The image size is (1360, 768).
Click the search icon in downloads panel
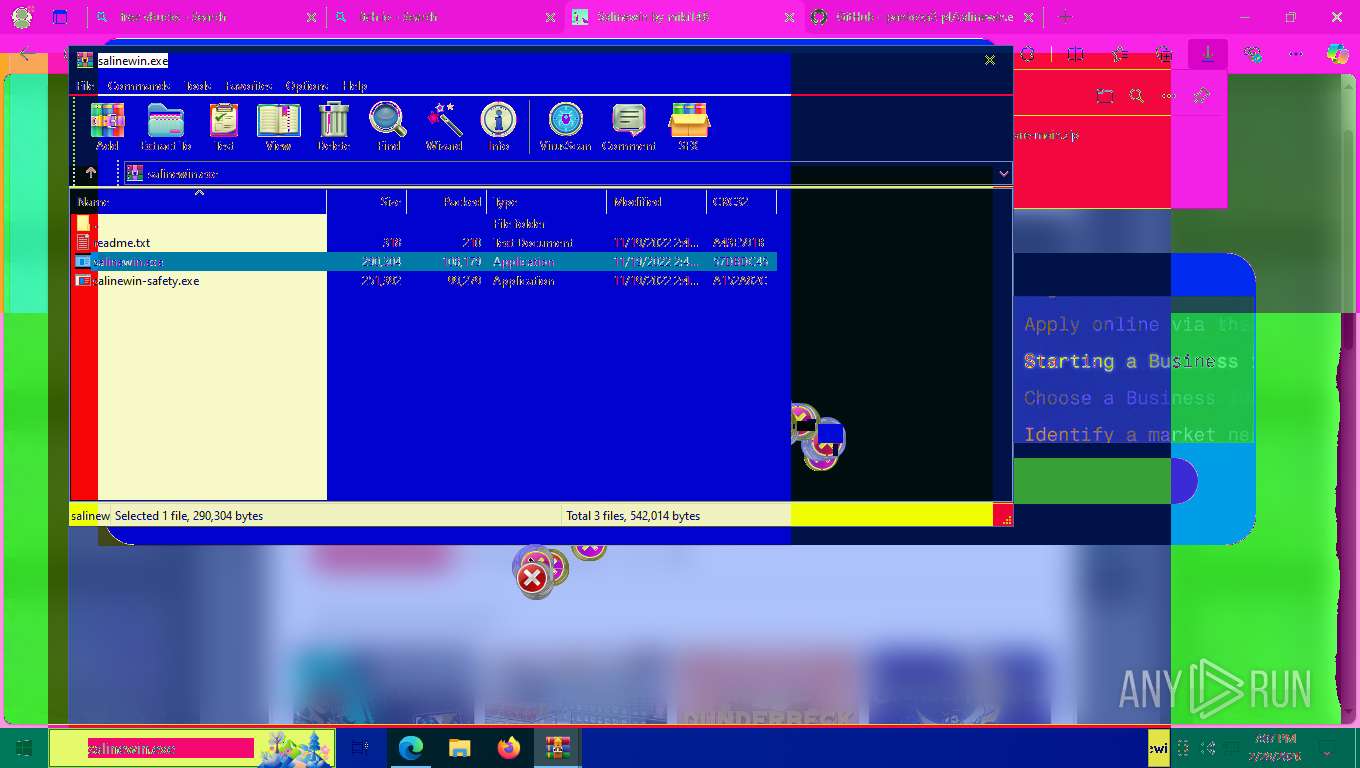point(1137,96)
